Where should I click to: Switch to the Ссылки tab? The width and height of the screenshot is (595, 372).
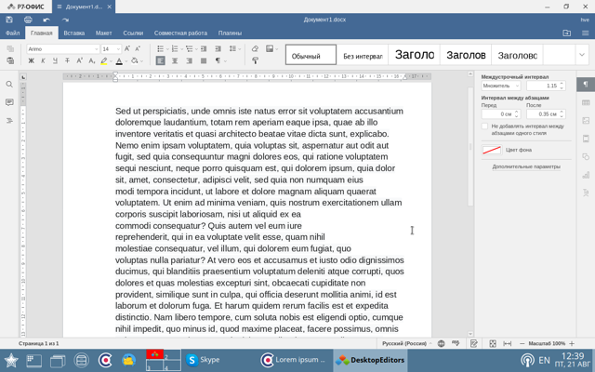click(x=133, y=33)
